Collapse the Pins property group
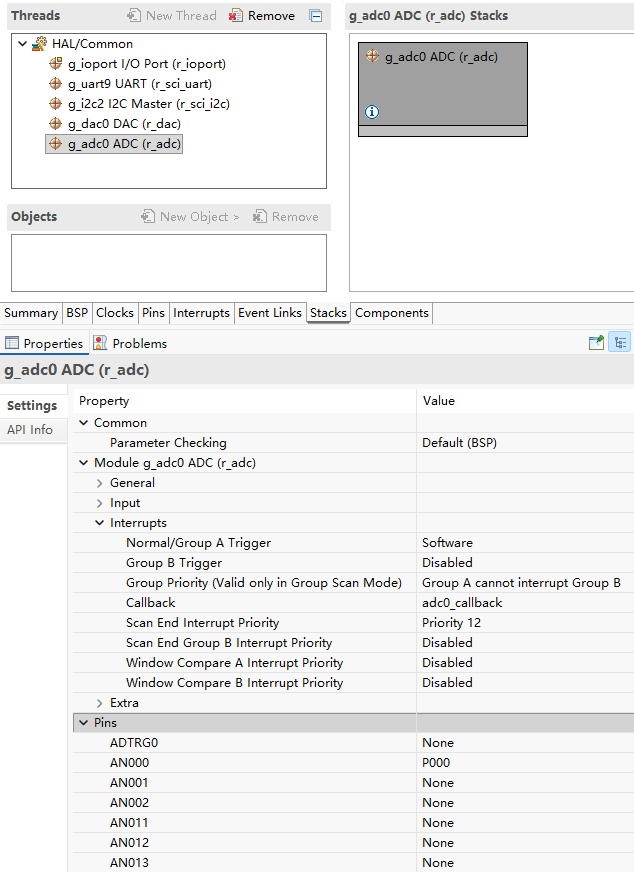 (84, 723)
